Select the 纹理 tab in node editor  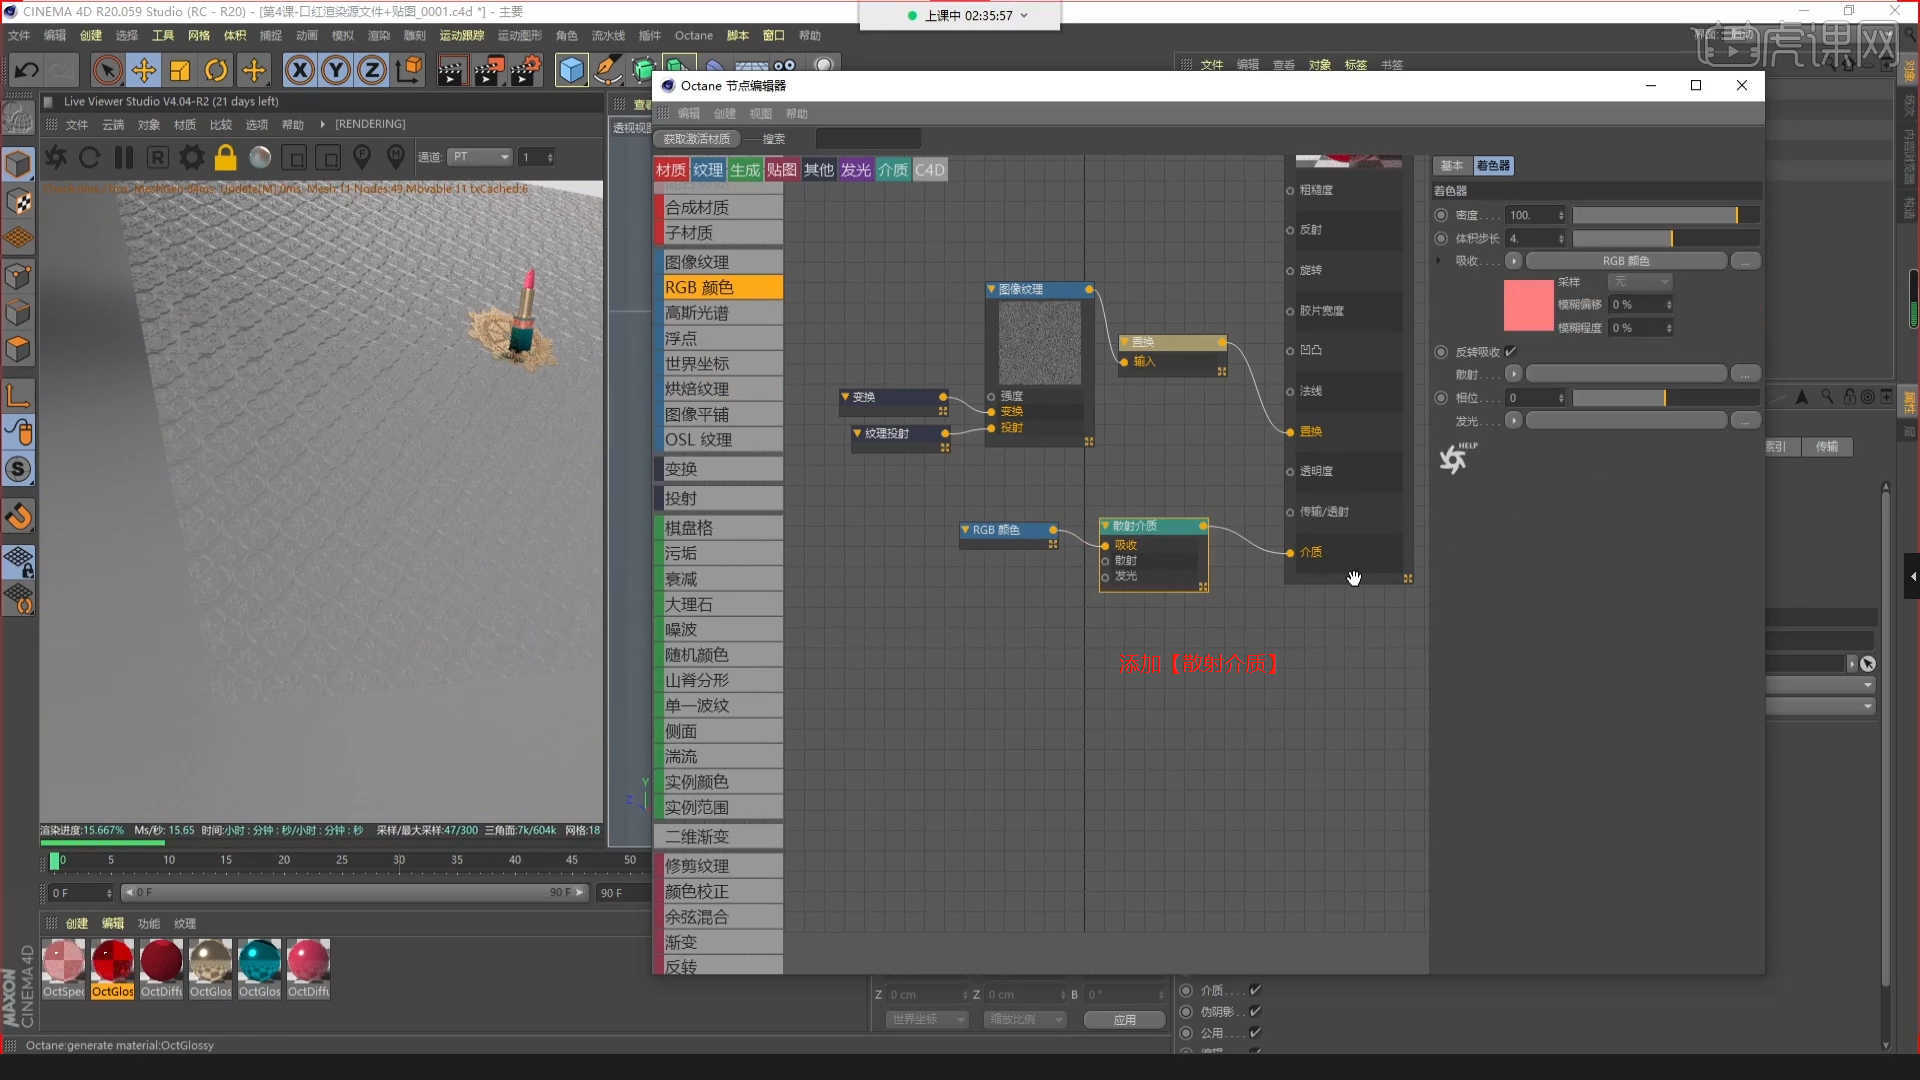coord(708,170)
